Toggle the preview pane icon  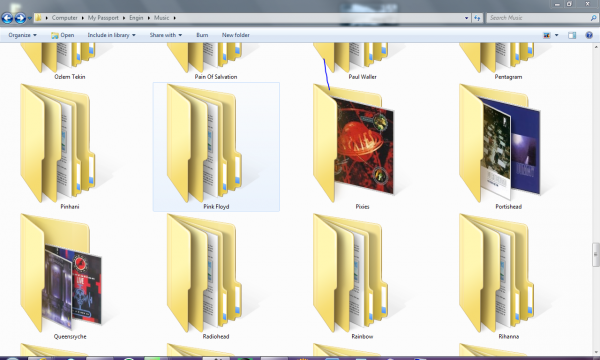click(x=572, y=35)
